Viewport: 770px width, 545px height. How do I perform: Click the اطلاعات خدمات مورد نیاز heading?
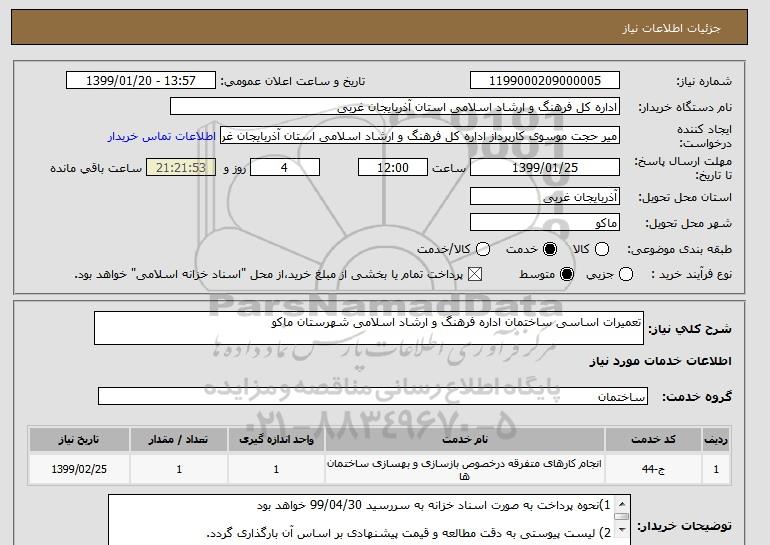(x=660, y=361)
